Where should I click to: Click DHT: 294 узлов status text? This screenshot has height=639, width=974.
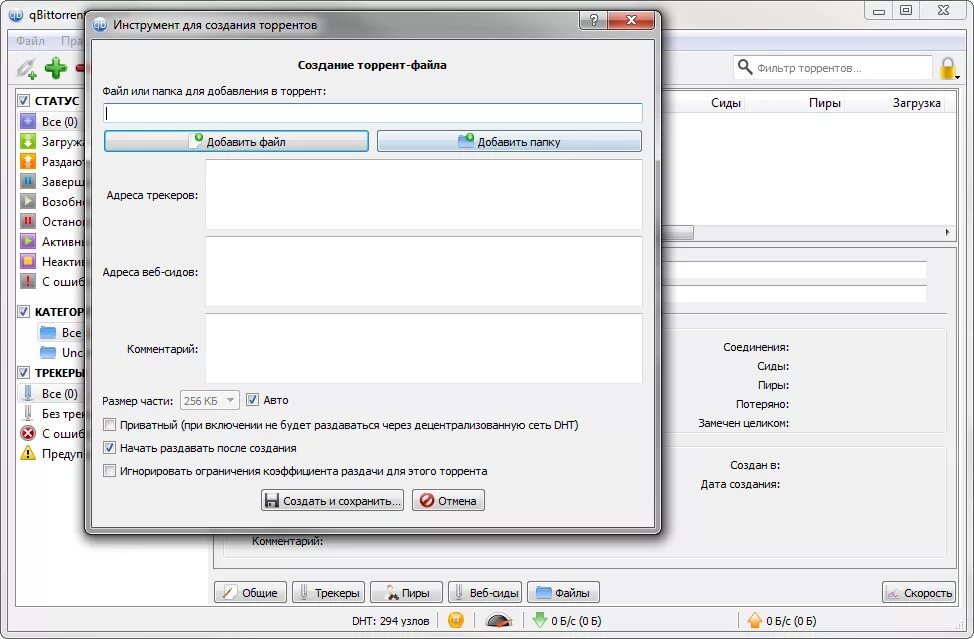tap(391, 621)
